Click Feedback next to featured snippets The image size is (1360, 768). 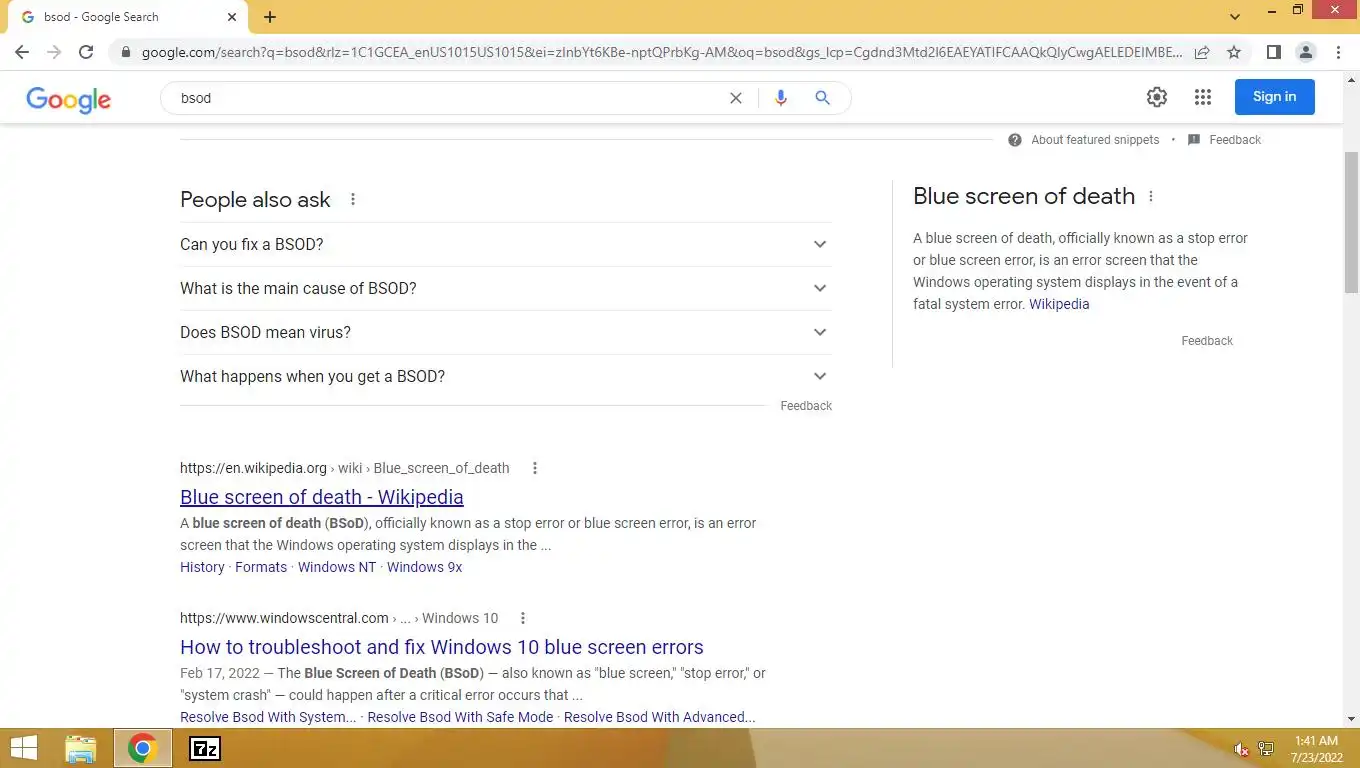pos(1235,140)
